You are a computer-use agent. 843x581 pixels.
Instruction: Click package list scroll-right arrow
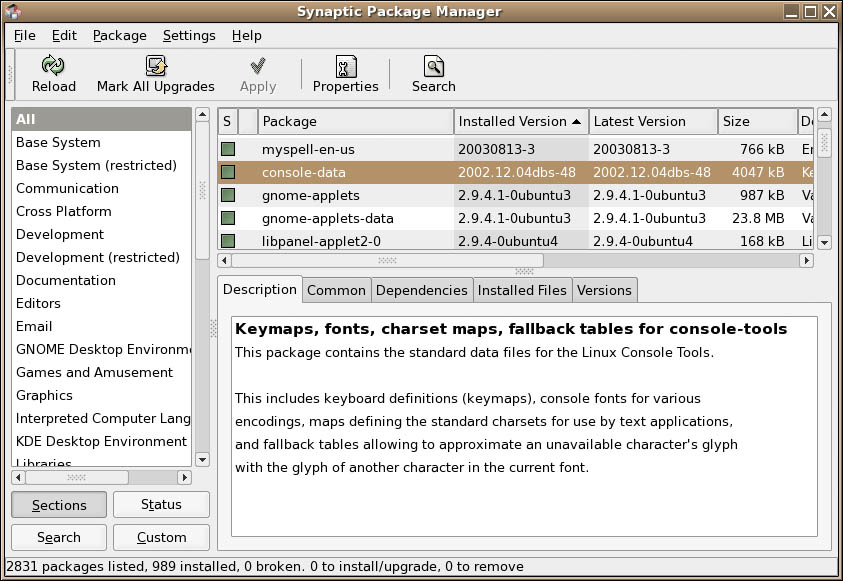tap(806, 261)
